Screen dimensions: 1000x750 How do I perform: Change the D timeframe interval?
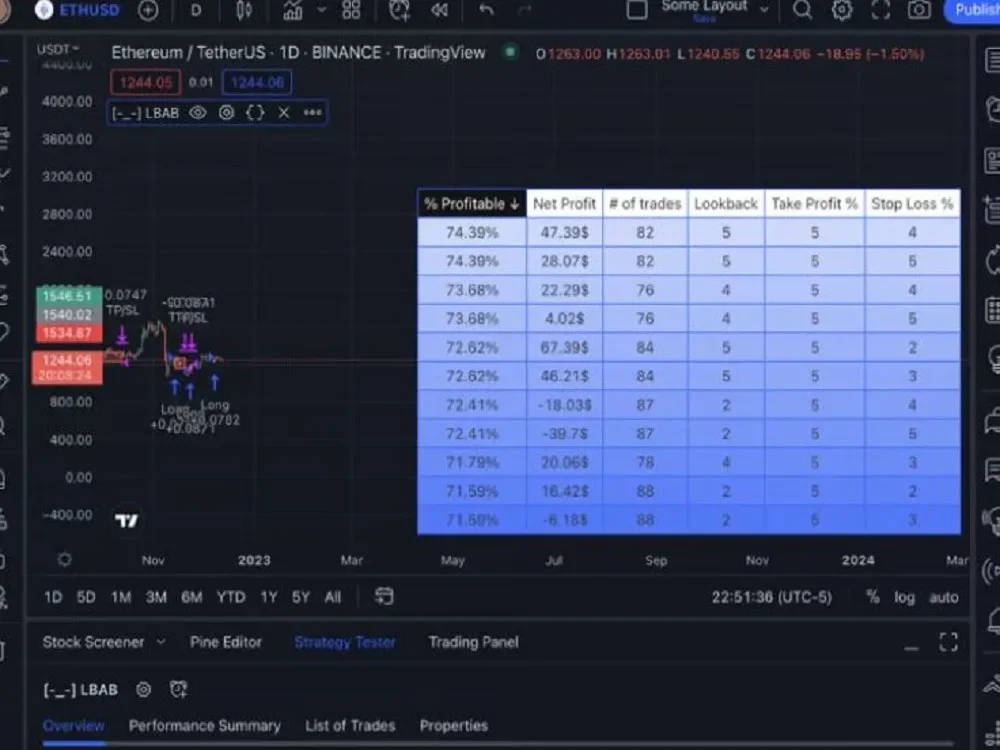196,10
